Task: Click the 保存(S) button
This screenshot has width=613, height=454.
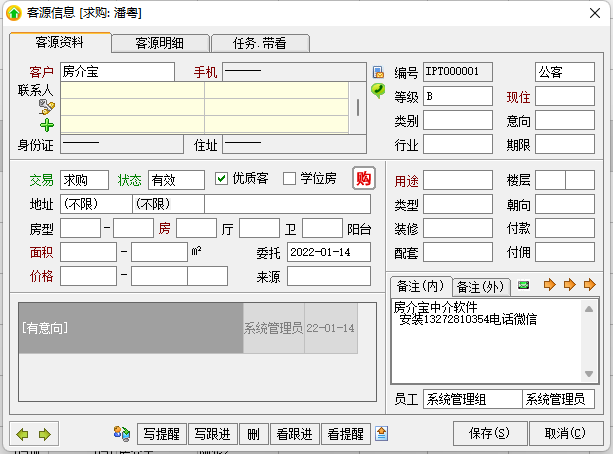Action: (x=489, y=433)
